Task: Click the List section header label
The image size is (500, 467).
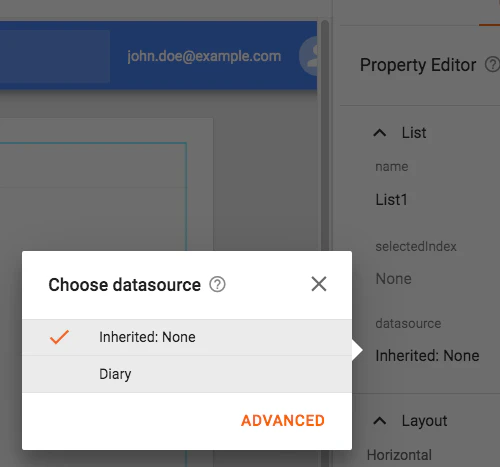Action: pyautogui.click(x=414, y=133)
